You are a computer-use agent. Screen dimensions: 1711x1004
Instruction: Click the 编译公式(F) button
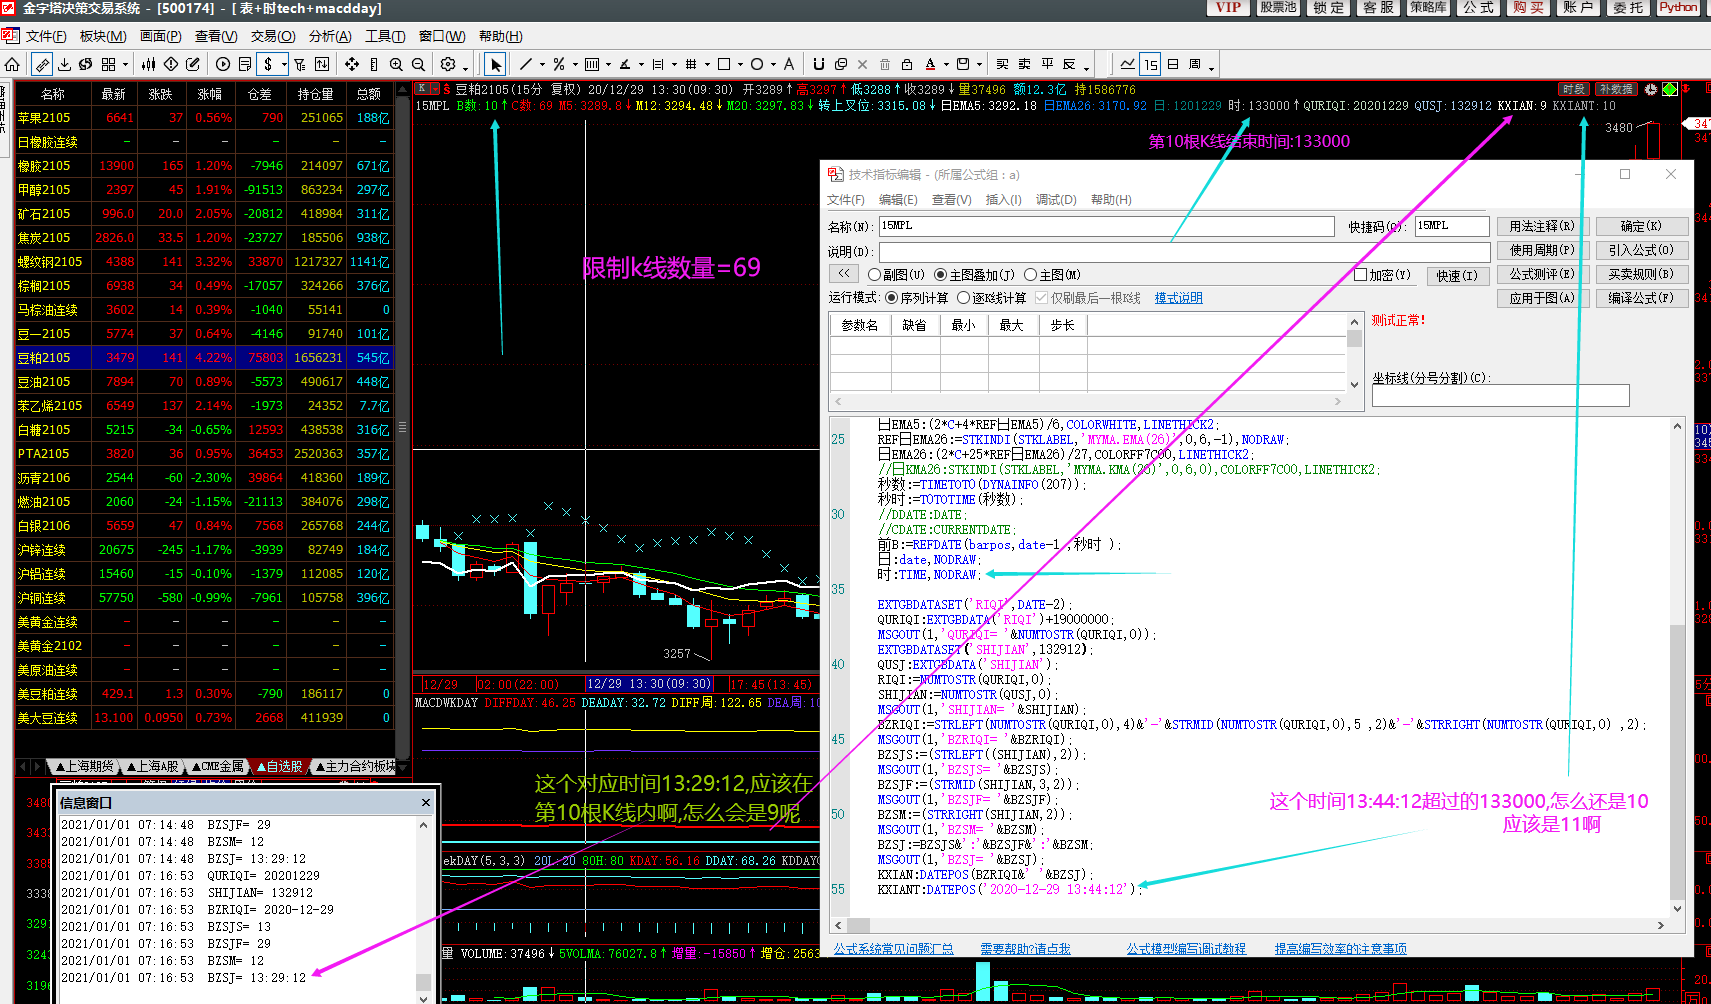click(x=1641, y=298)
